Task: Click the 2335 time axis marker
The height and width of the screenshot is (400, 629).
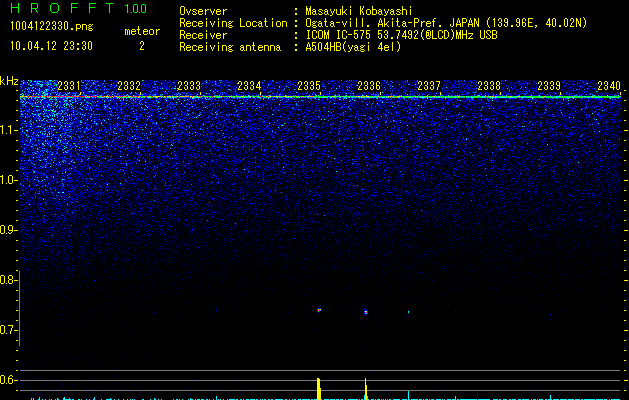Action: coord(309,85)
